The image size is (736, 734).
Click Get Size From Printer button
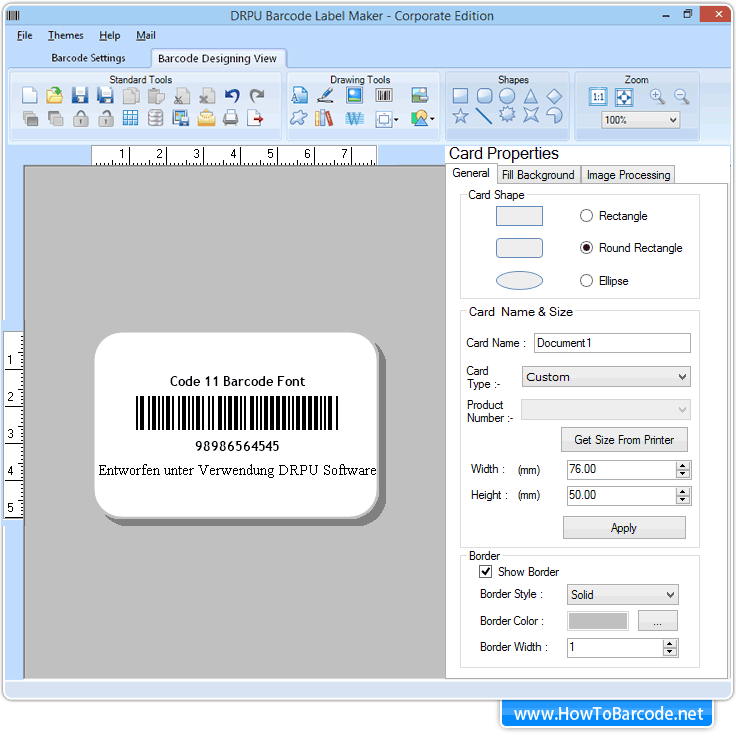click(624, 439)
